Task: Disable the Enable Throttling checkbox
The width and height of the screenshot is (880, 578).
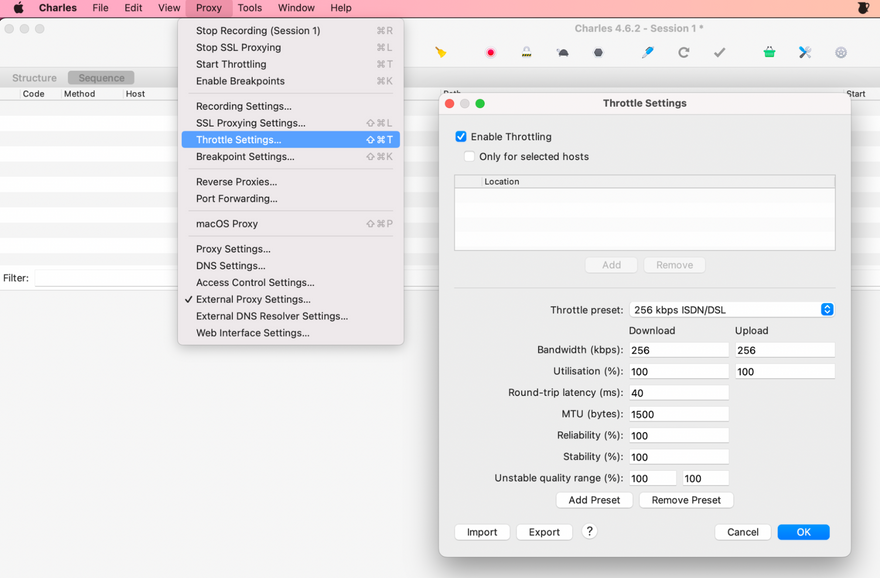Action: pyautogui.click(x=461, y=137)
